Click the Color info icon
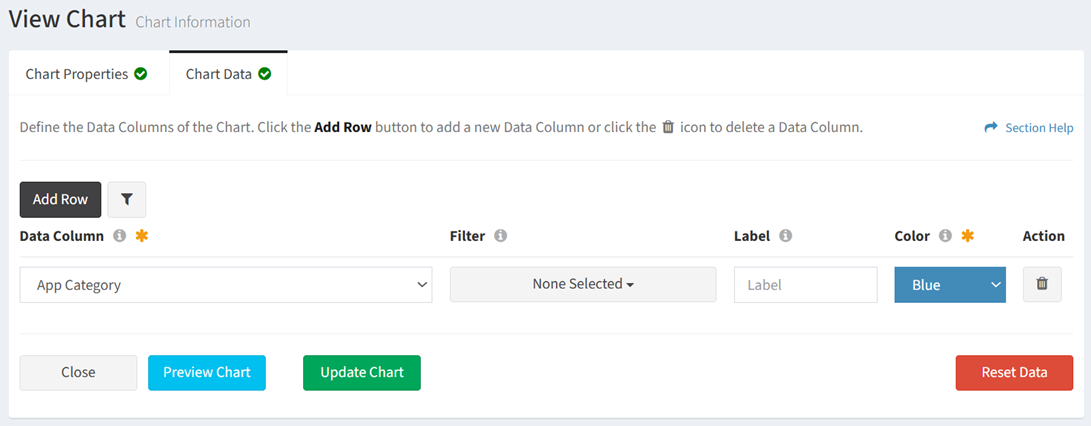1091x426 pixels. click(x=945, y=236)
